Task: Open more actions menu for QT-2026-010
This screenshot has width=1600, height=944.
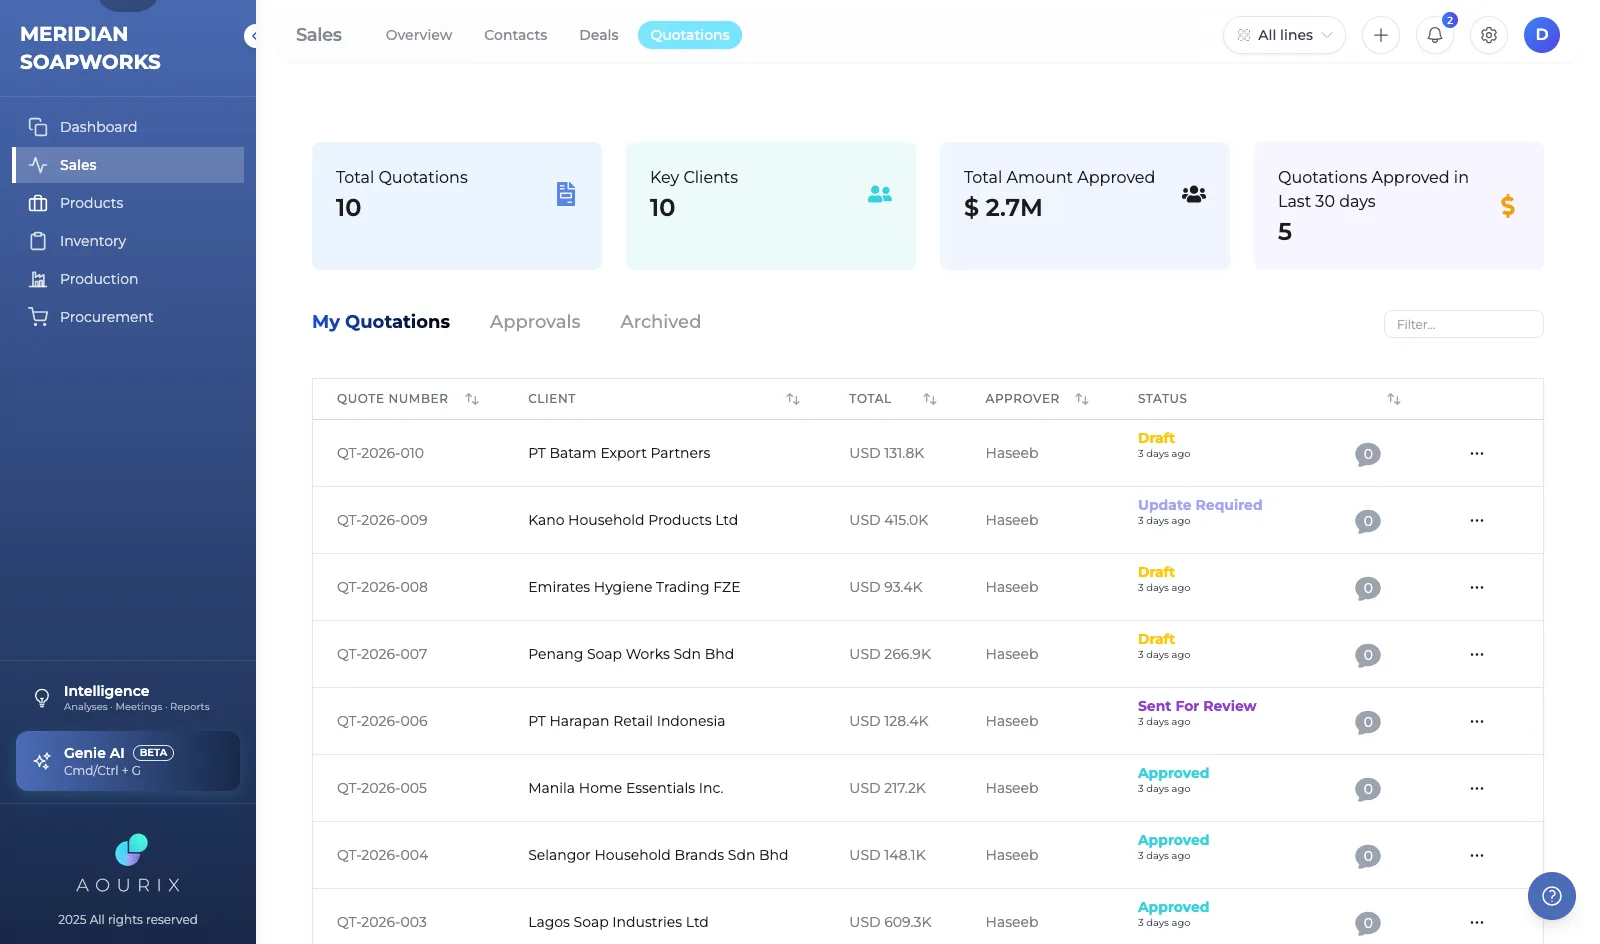Action: pyautogui.click(x=1477, y=453)
